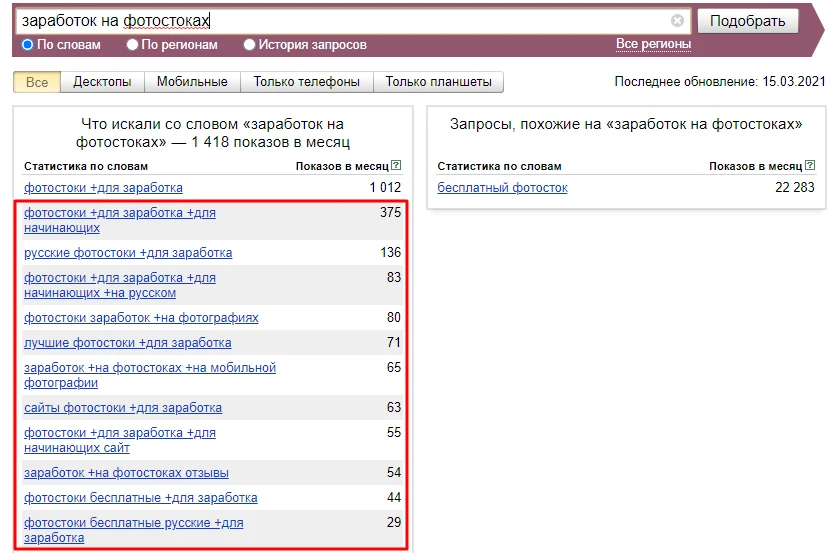Switch to the 'Только телефоны' tab
This screenshot has width=837, height=553.
click(306, 82)
